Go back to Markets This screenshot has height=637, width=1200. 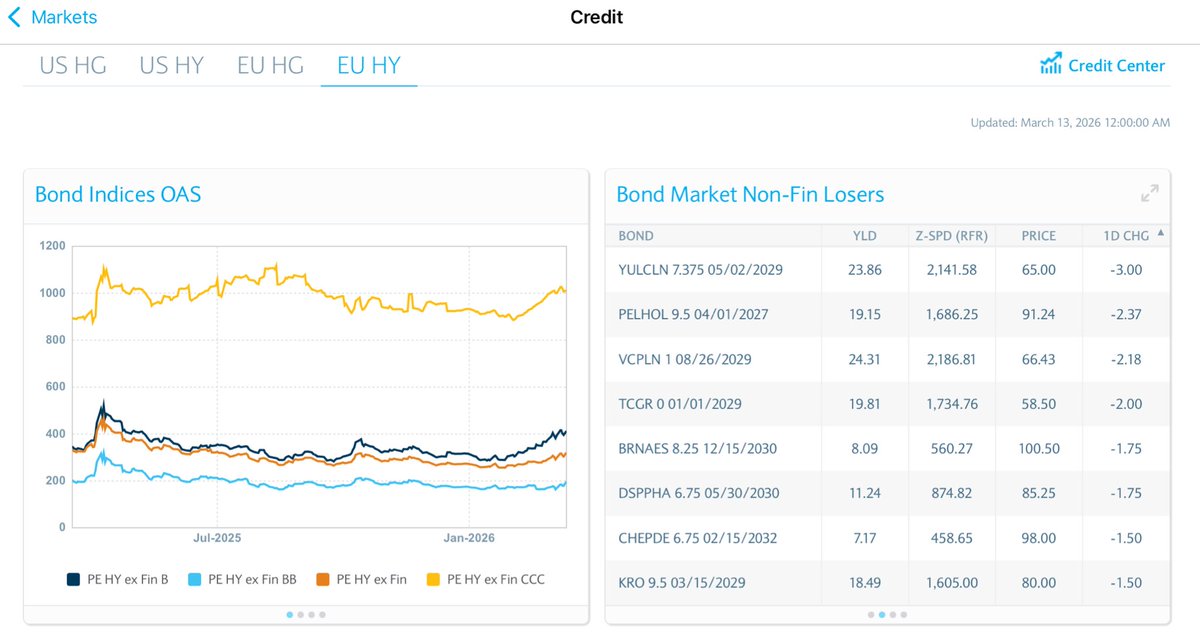(52, 17)
